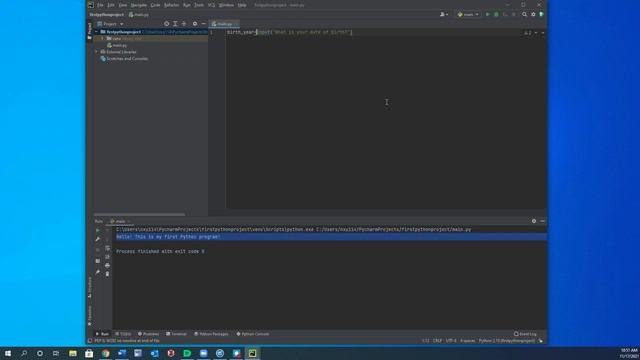Open the File menu
640x360 pixels.
(100, 5)
